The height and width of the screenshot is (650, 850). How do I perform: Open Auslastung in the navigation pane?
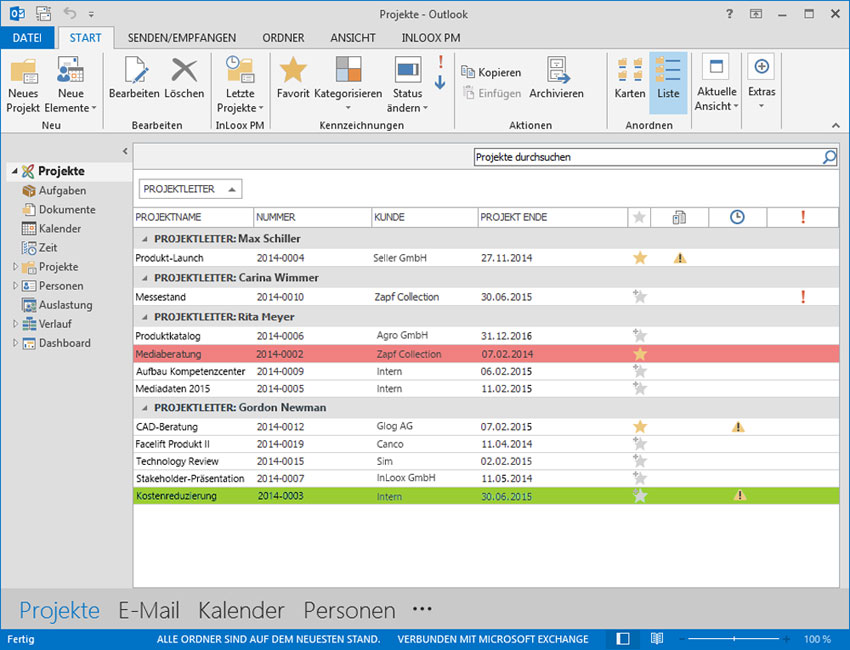click(x=65, y=305)
